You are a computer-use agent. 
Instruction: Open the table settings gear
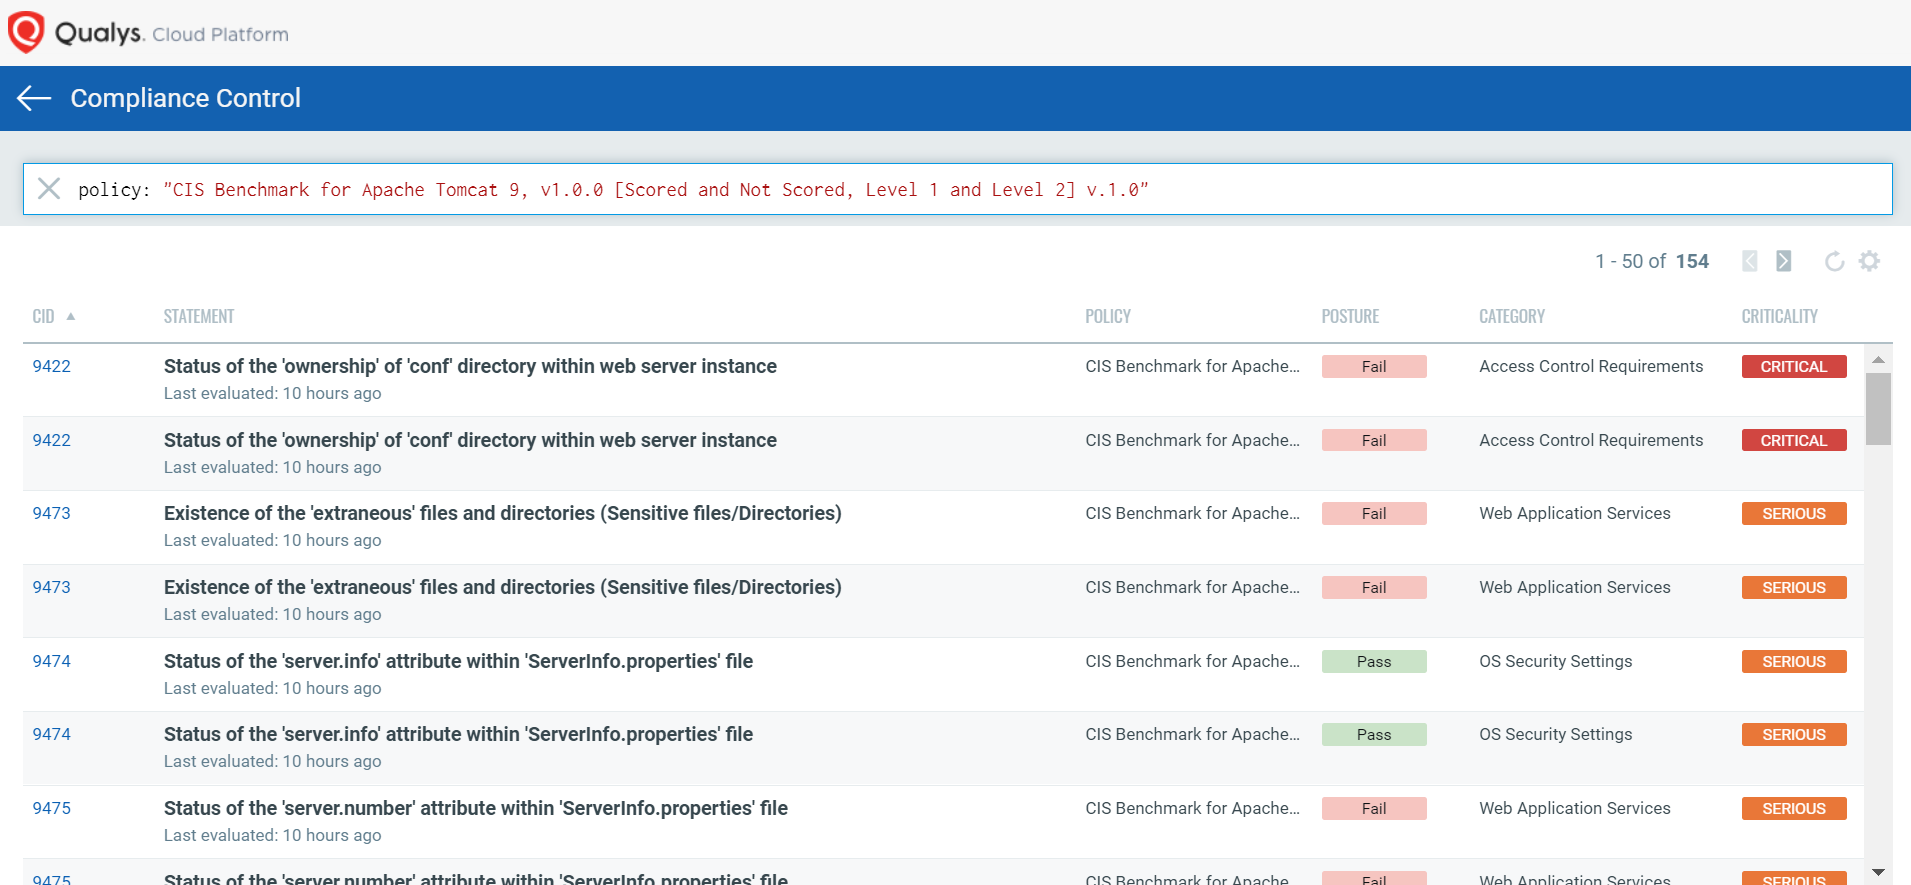click(x=1869, y=261)
